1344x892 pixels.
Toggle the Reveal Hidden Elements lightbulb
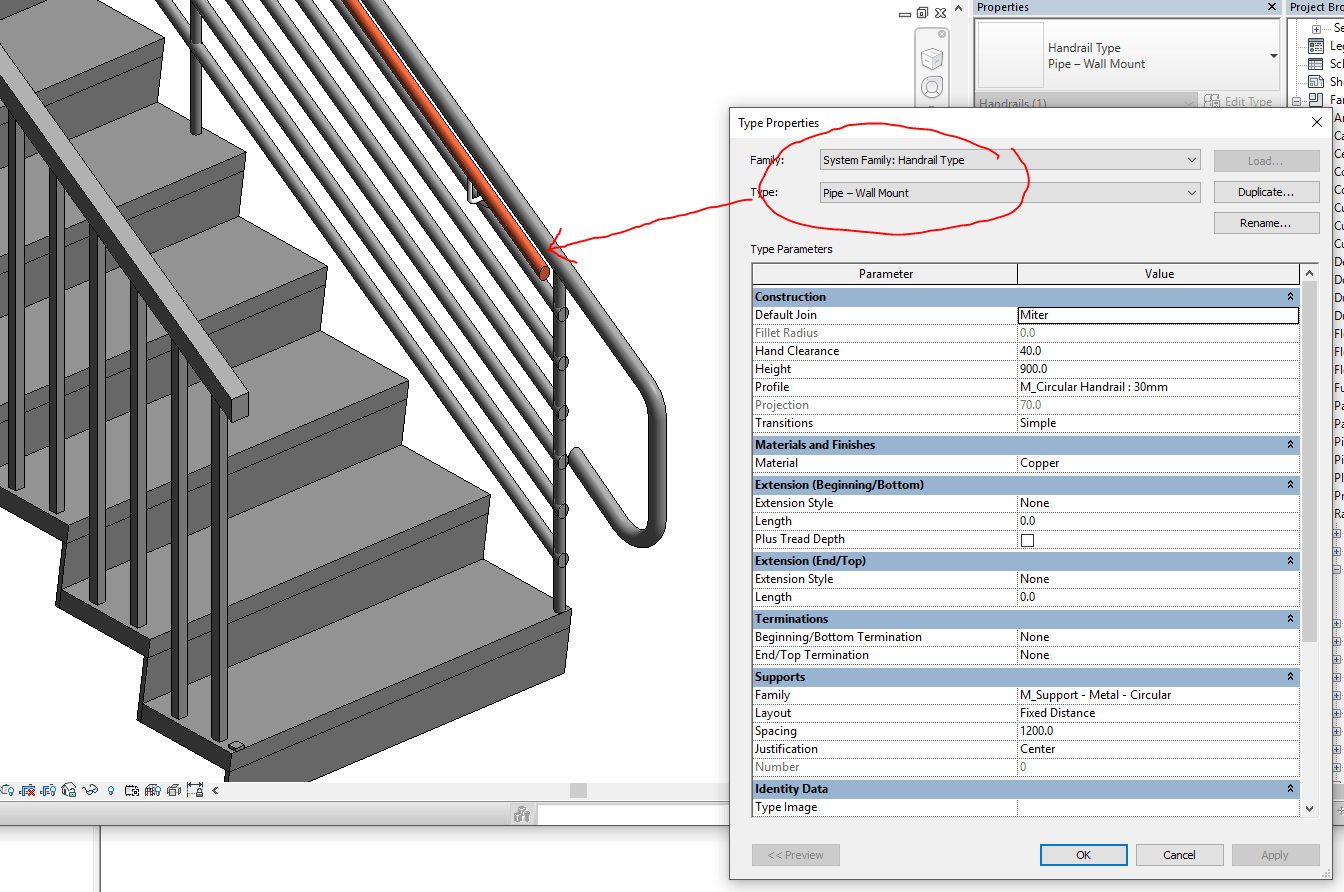(x=111, y=790)
